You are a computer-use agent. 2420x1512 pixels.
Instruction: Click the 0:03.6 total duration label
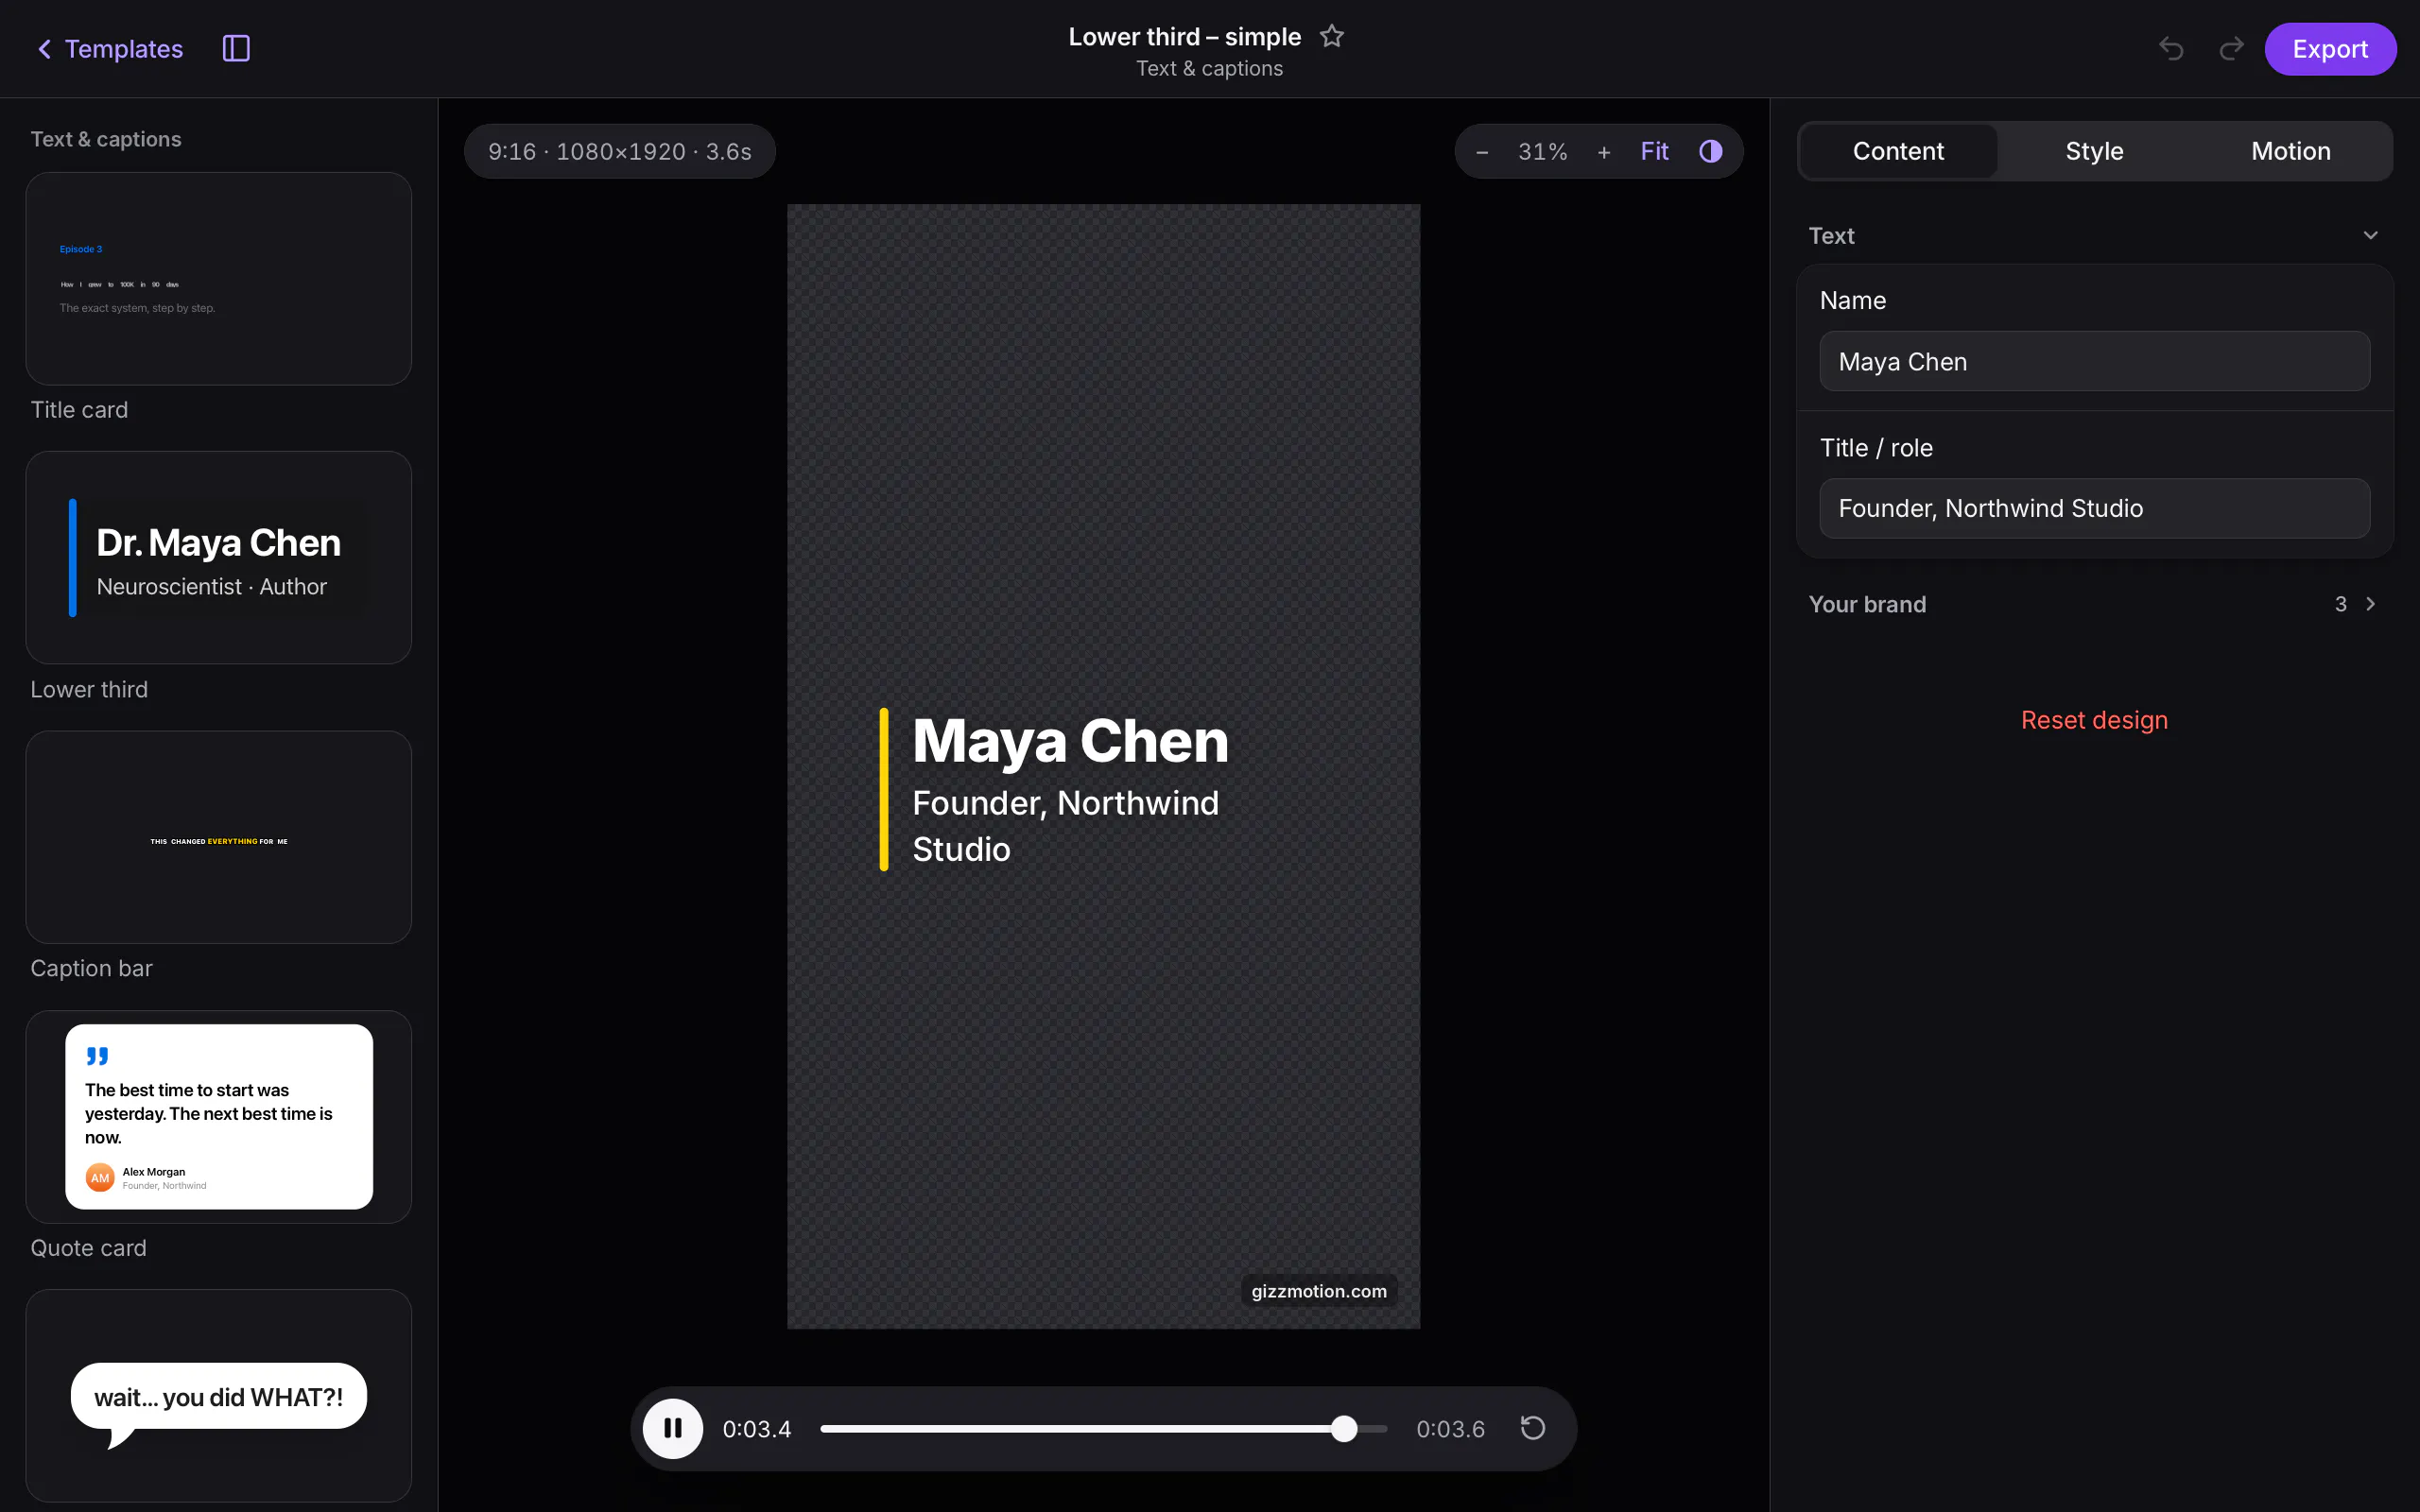point(1450,1429)
